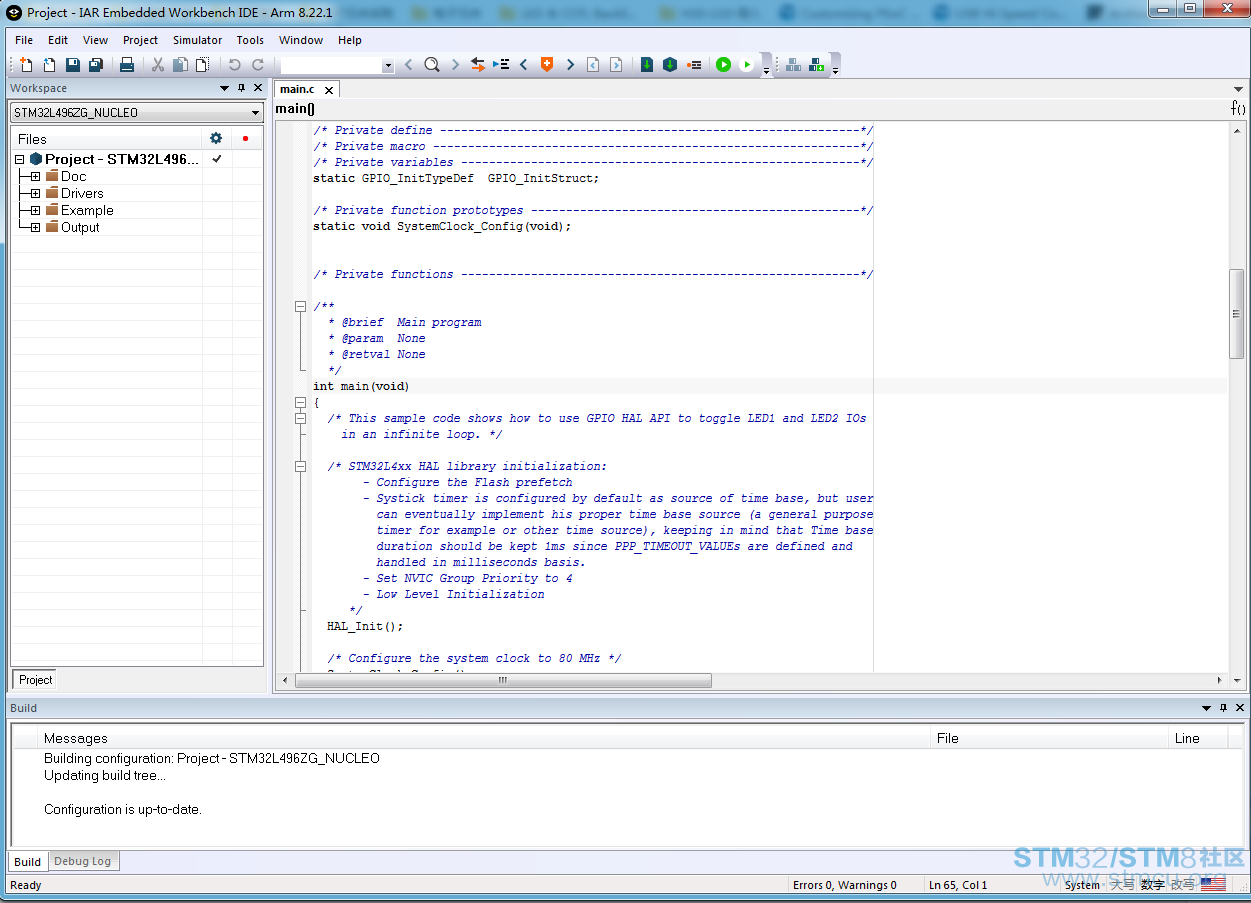The image size is (1251, 903).
Task: Redo the edit via the toolbar
Action: pos(257,65)
